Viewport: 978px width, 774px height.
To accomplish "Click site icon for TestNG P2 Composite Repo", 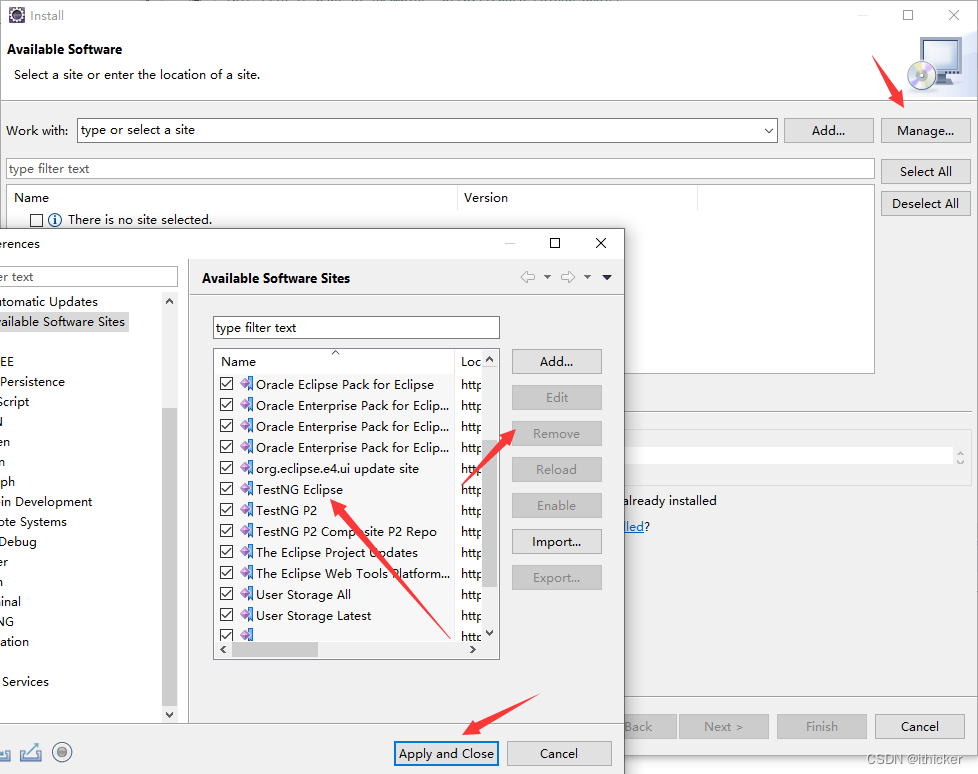I will (x=247, y=531).
